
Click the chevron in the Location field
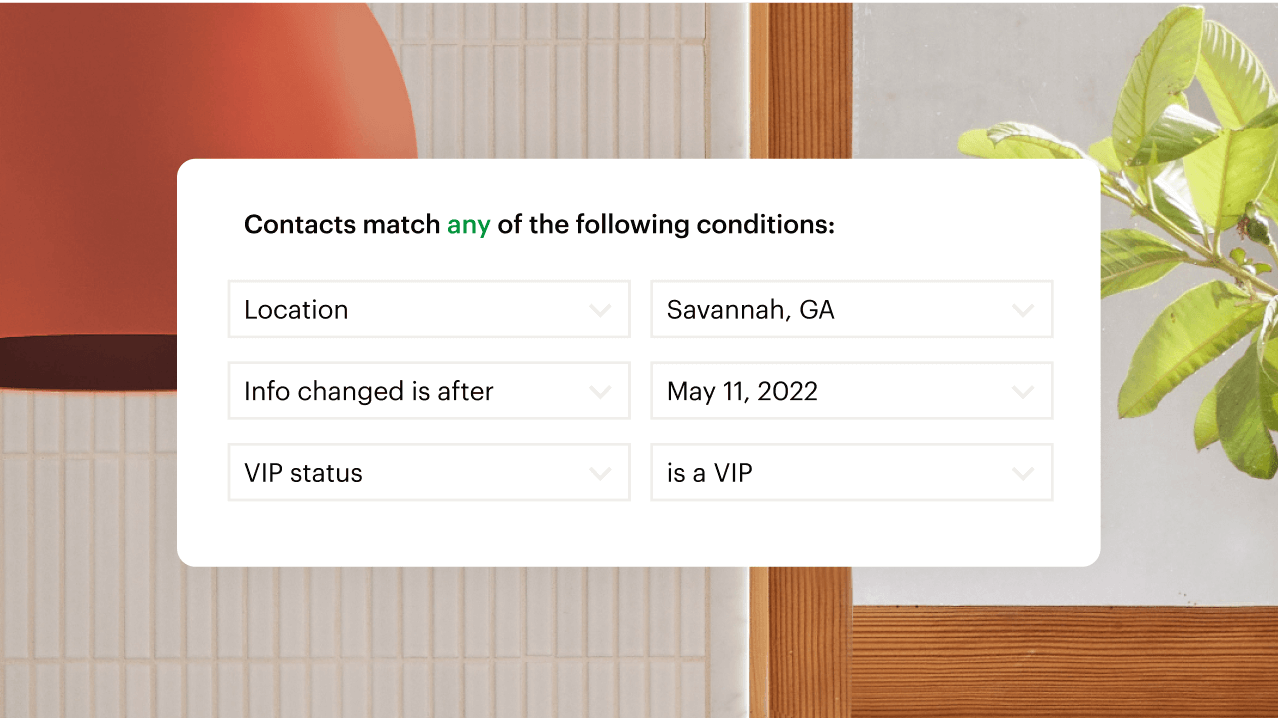tap(600, 310)
